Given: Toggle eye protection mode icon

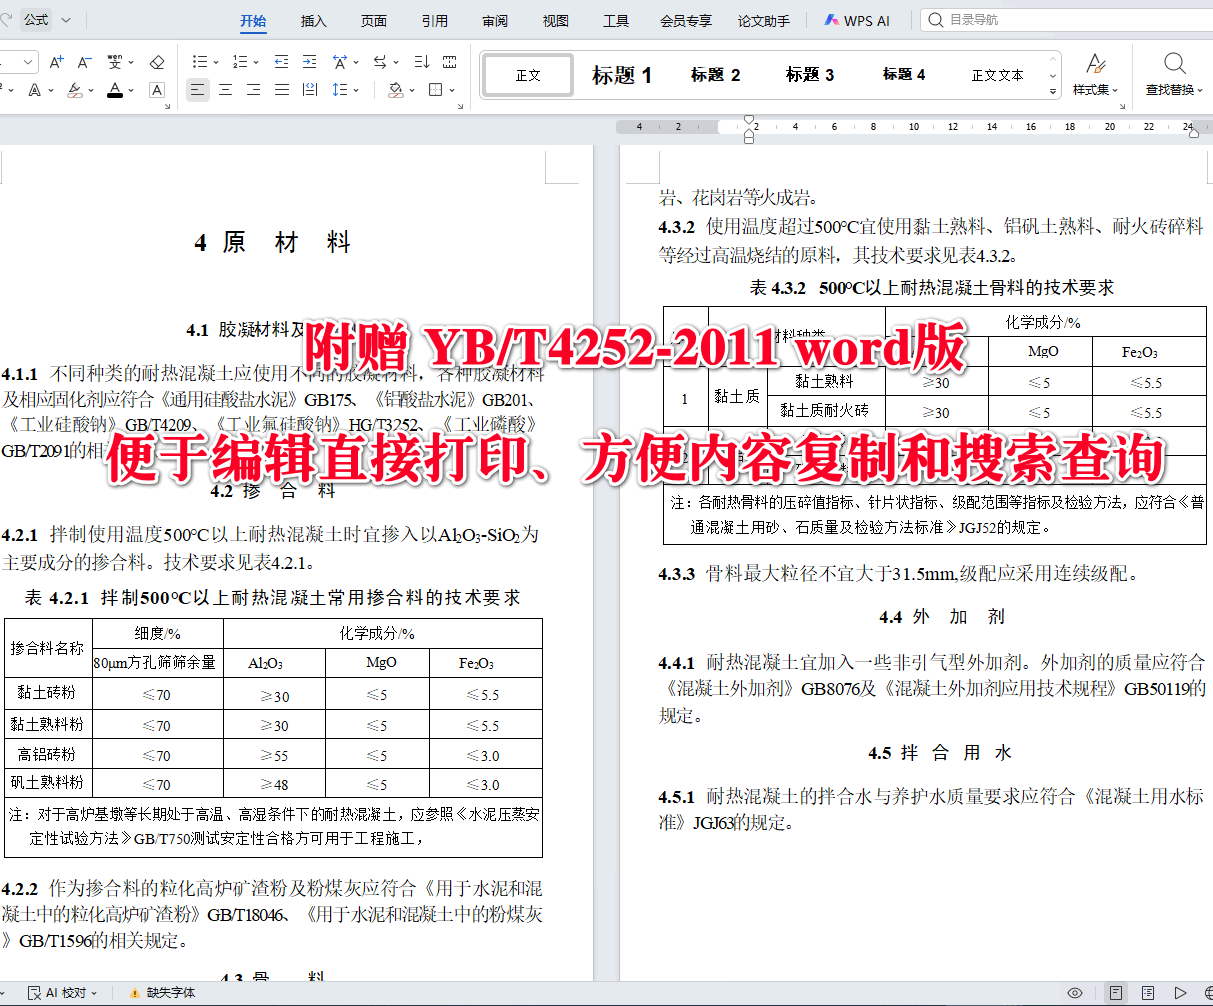Looking at the screenshot, I should click(1075, 993).
